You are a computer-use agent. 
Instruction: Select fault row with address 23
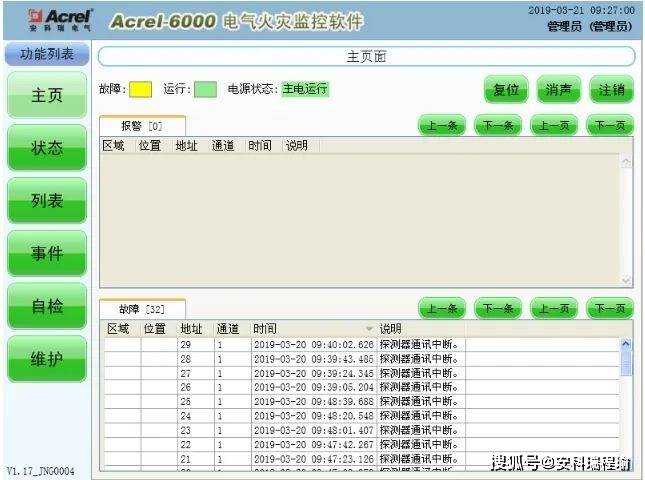point(362,430)
